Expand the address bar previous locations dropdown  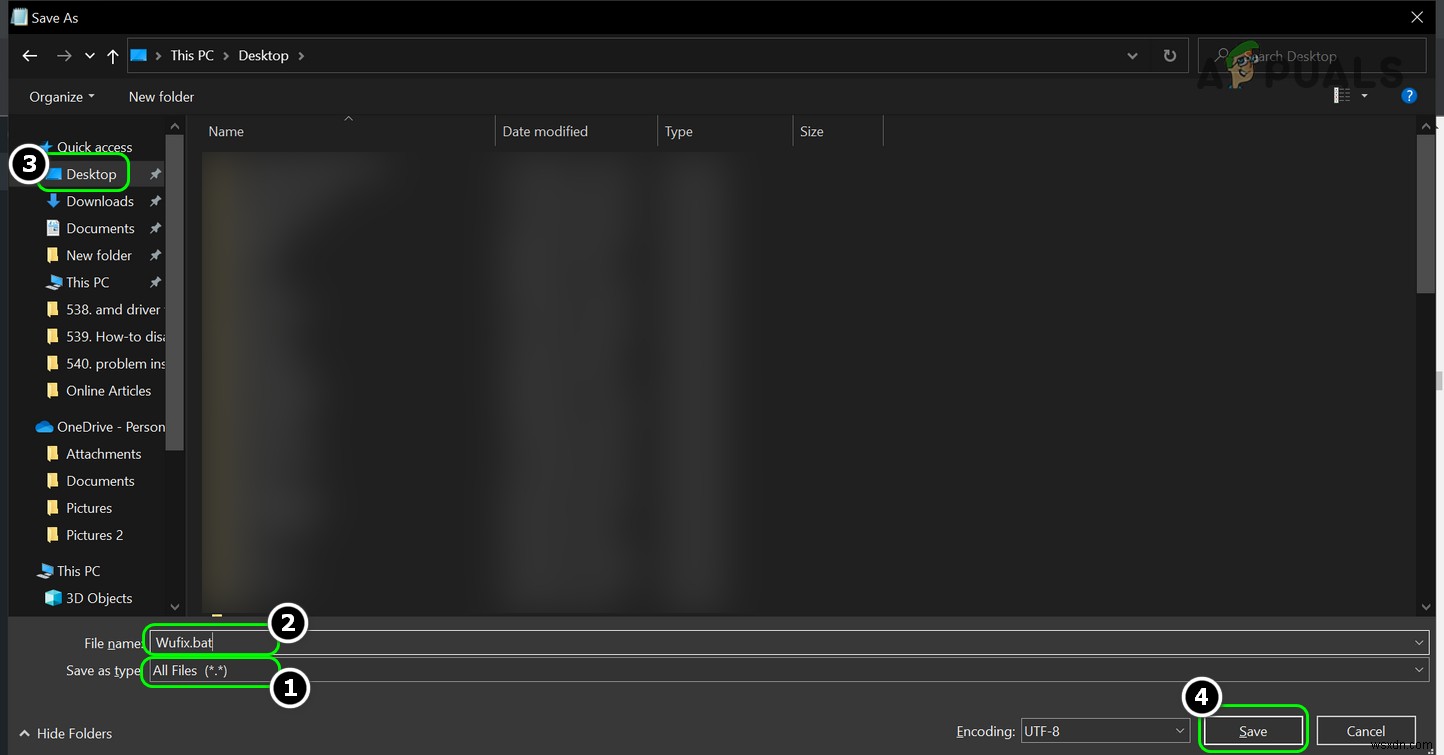tap(1132, 56)
